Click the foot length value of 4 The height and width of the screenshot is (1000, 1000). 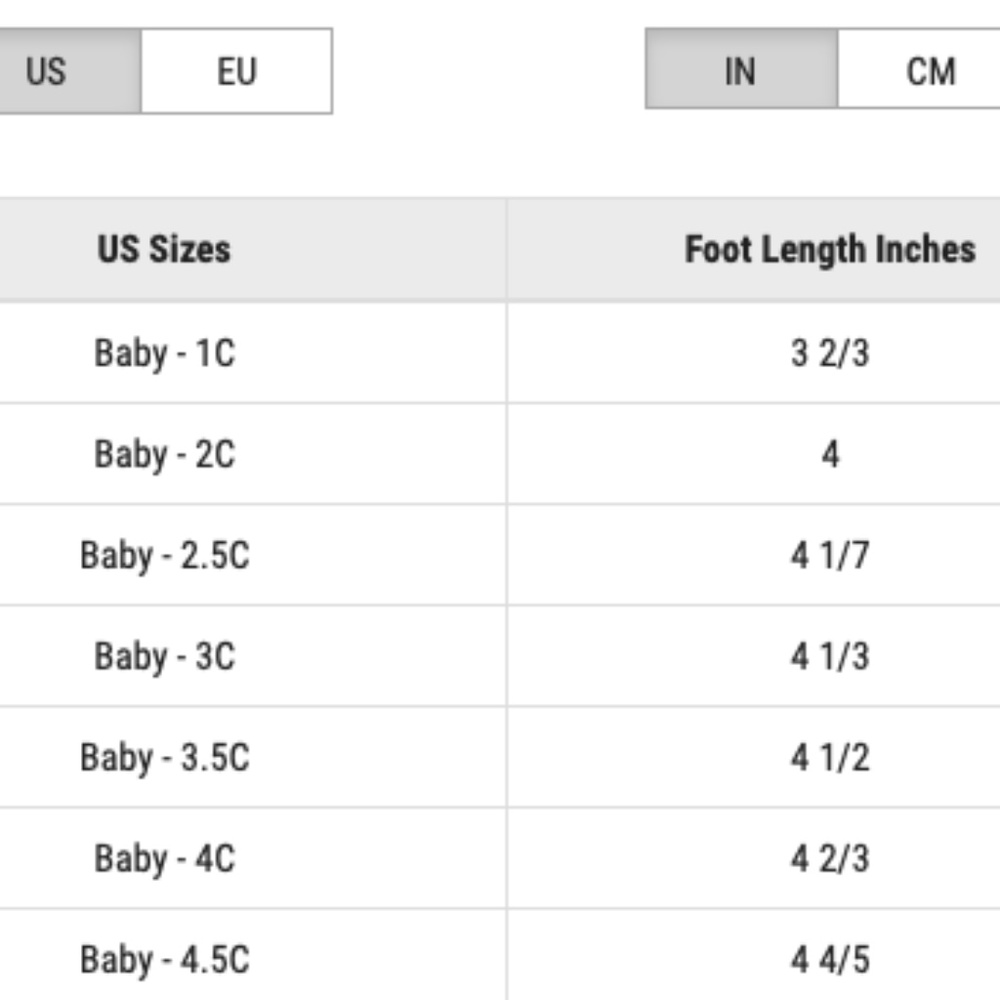[x=830, y=453]
